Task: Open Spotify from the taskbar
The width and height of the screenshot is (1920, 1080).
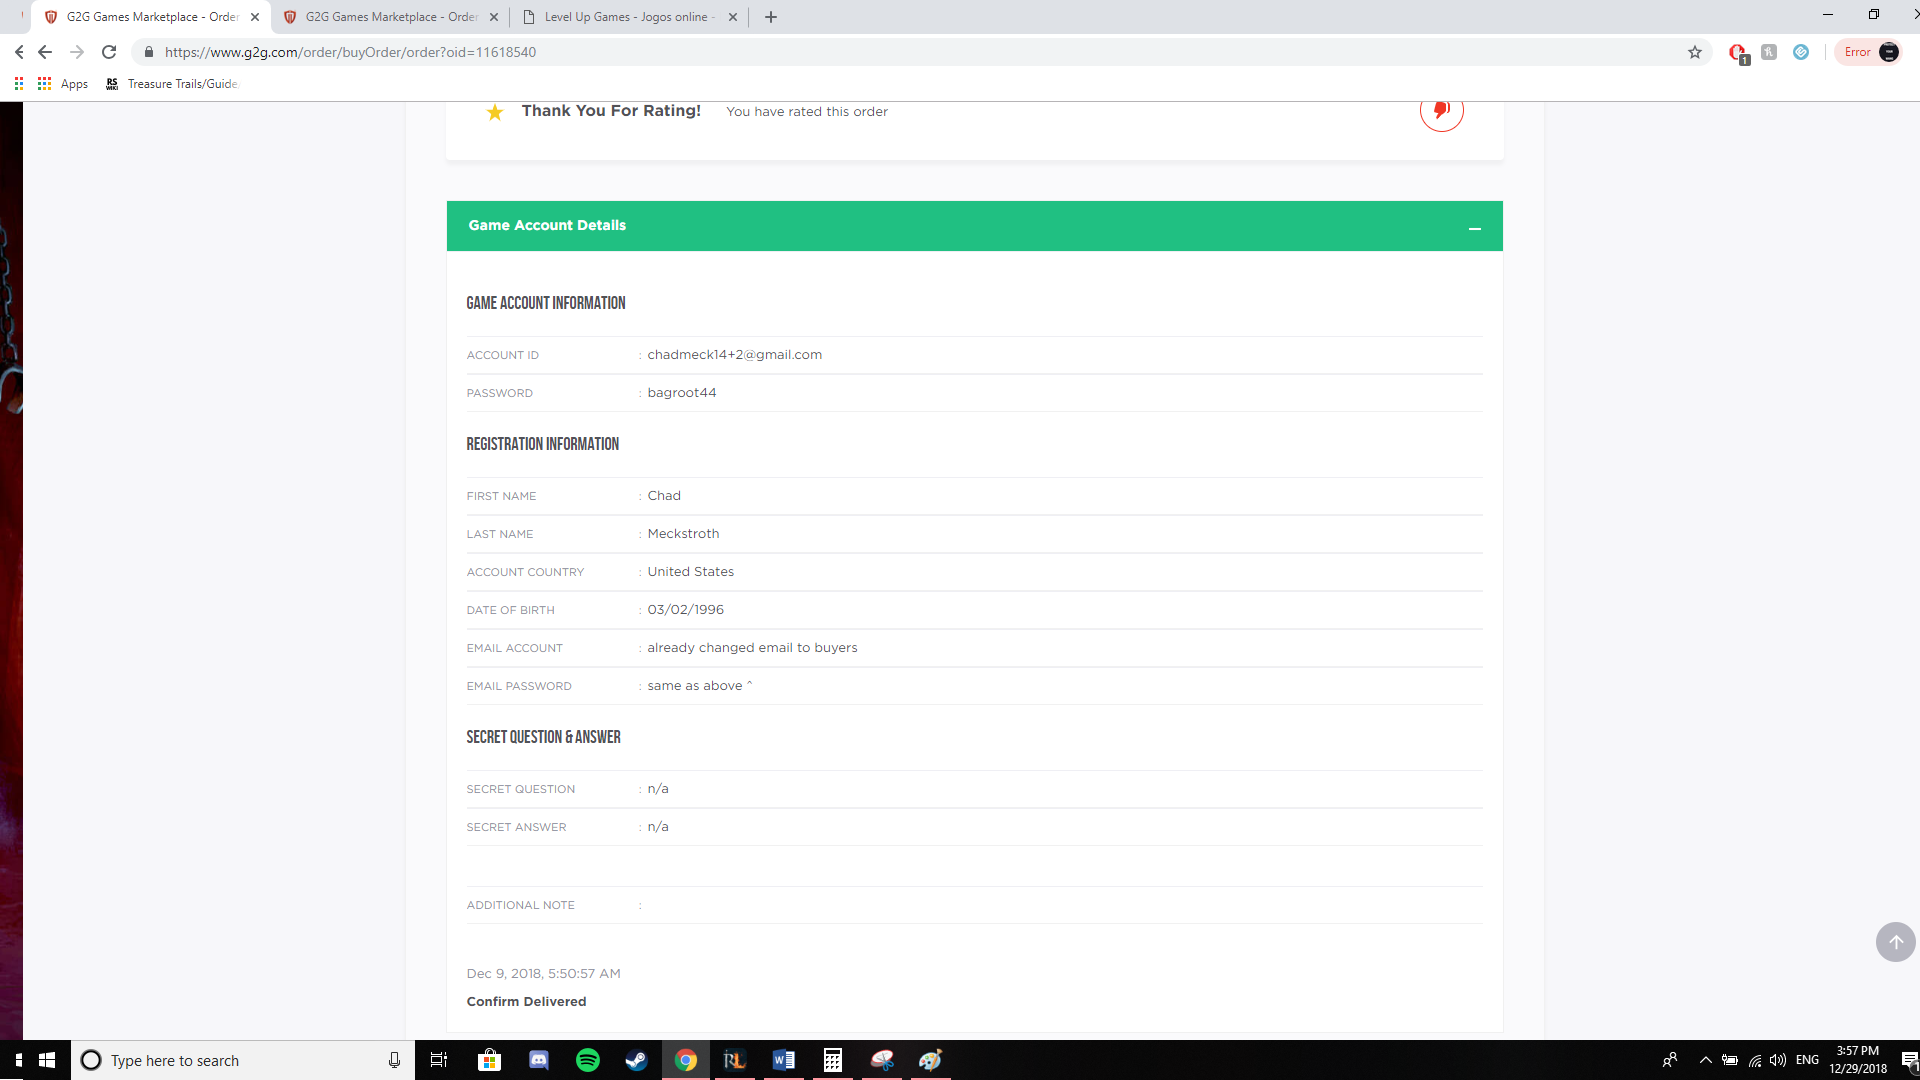Action: point(588,1060)
